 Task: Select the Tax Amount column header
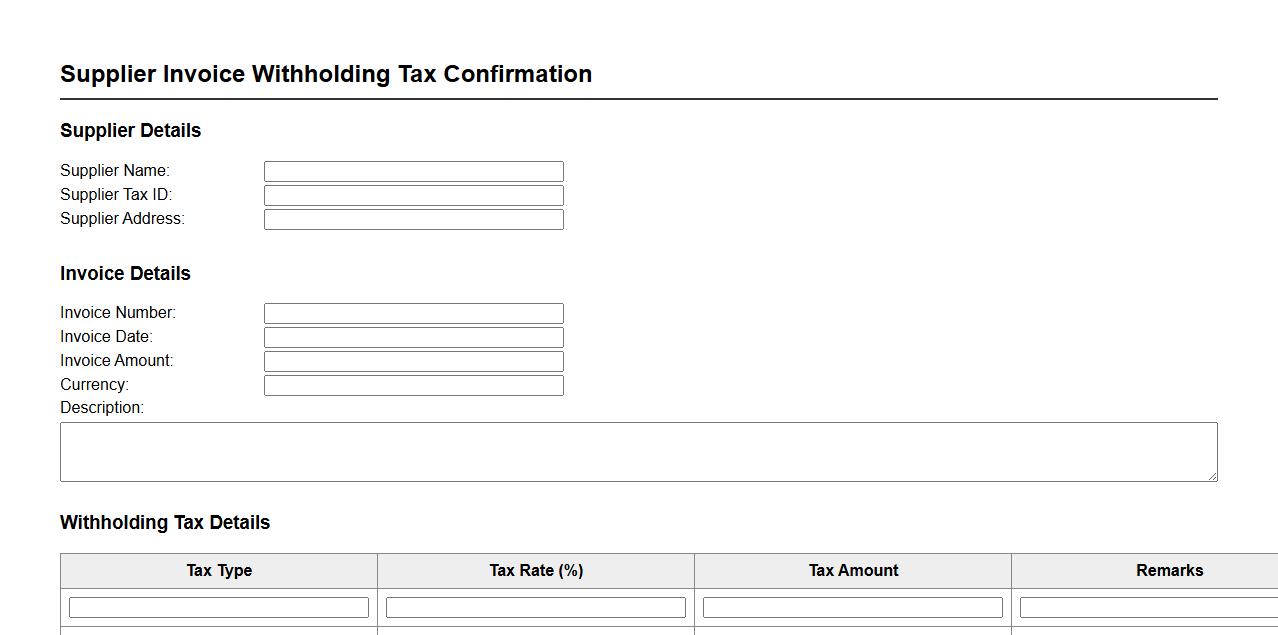[853, 571]
